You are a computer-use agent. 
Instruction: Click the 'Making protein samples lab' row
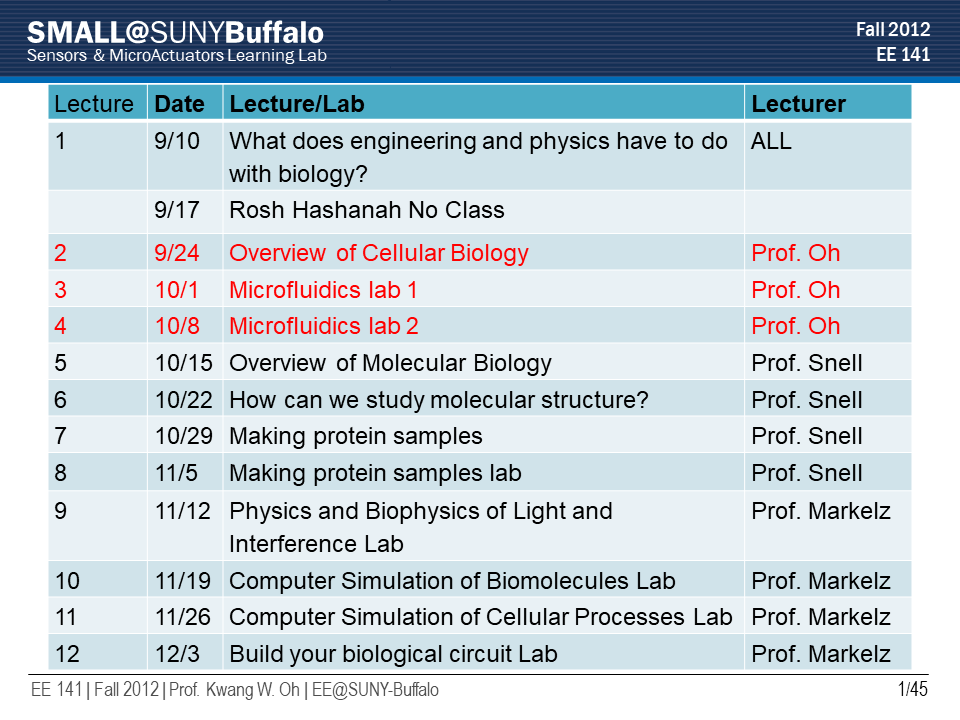(x=480, y=473)
